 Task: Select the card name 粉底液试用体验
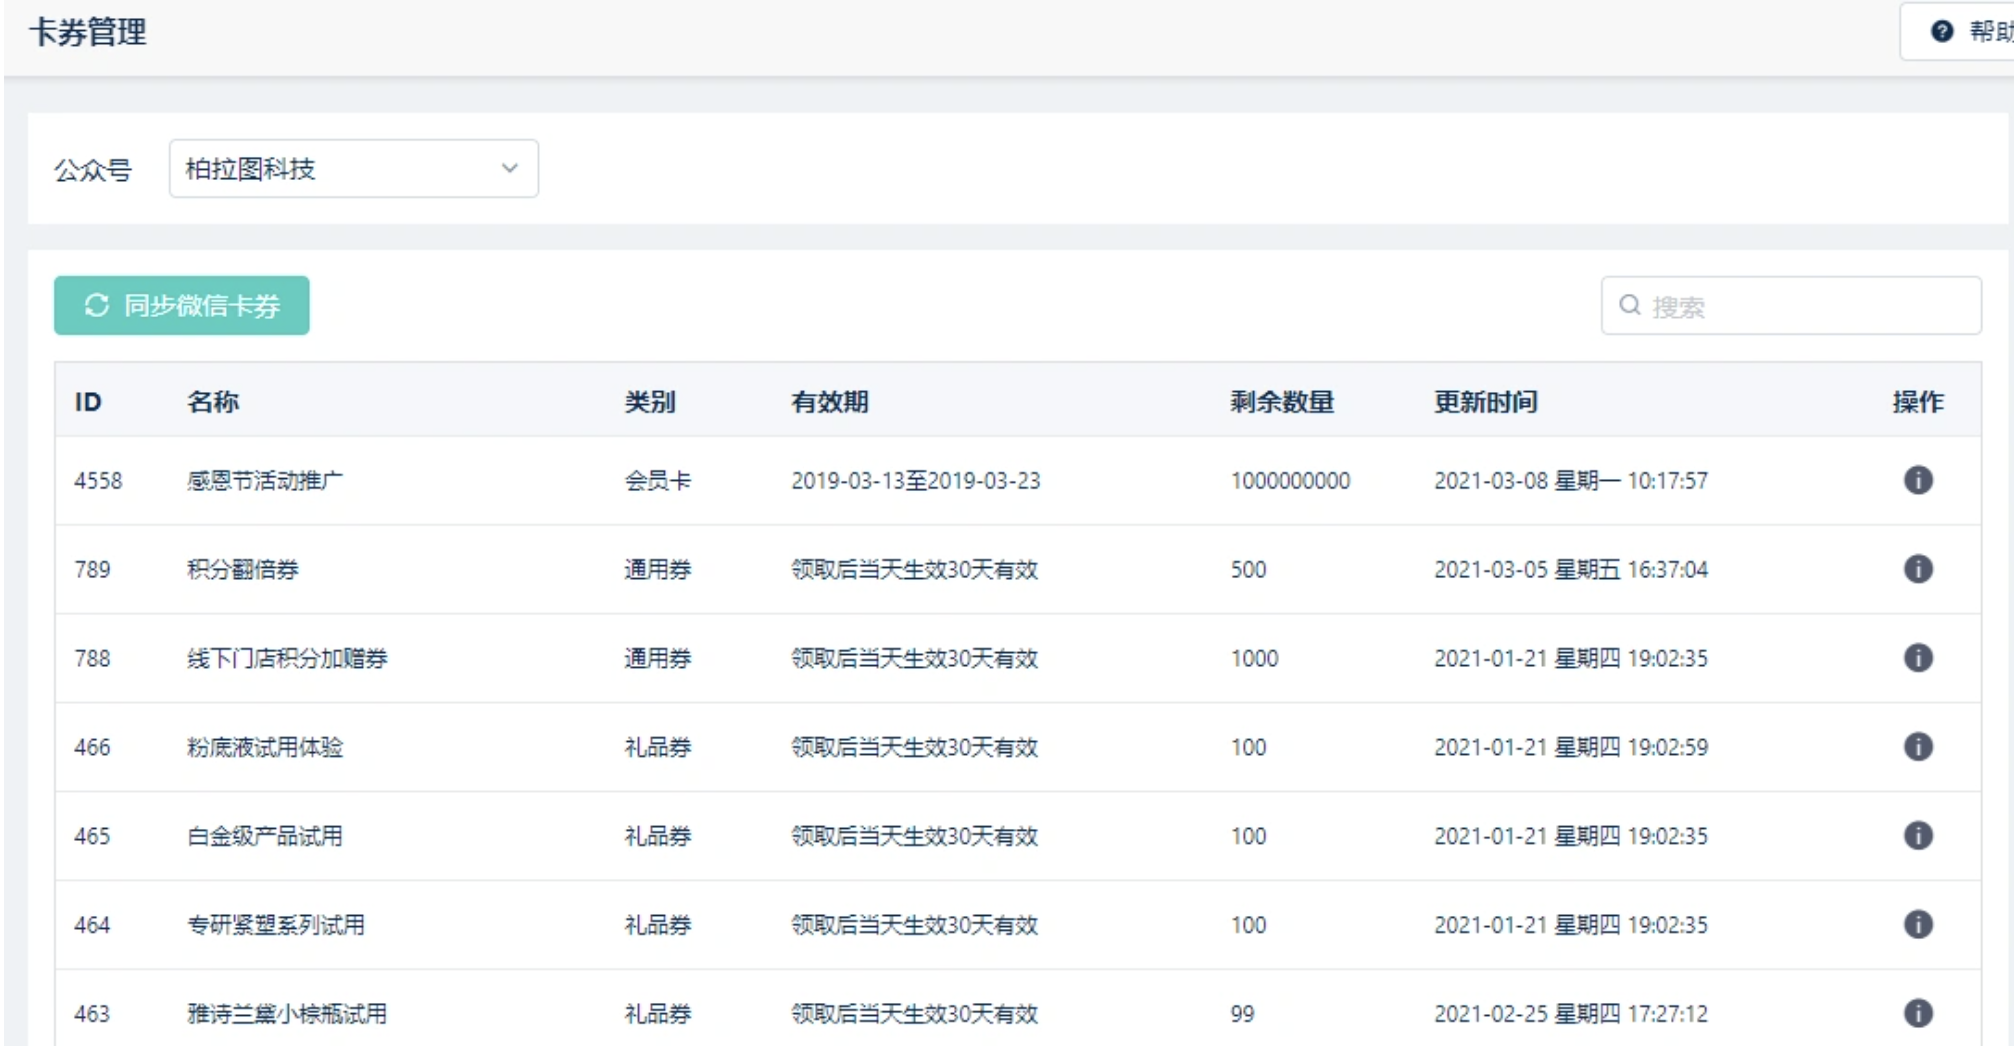264,748
